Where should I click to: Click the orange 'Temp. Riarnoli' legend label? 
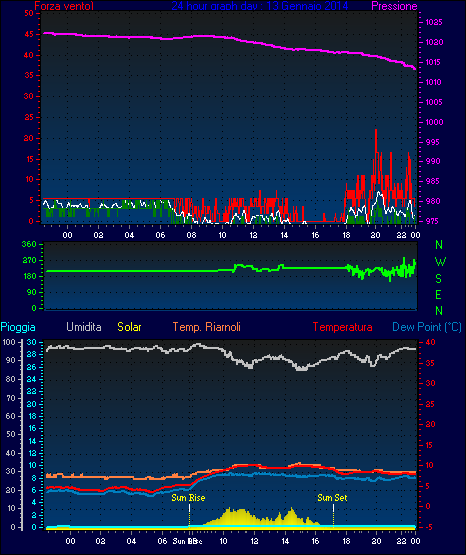(207, 327)
